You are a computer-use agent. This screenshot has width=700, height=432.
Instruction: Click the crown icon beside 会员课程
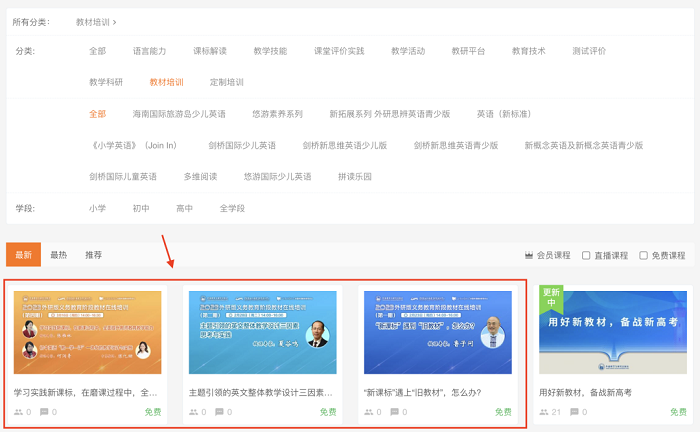[x=529, y=255]
